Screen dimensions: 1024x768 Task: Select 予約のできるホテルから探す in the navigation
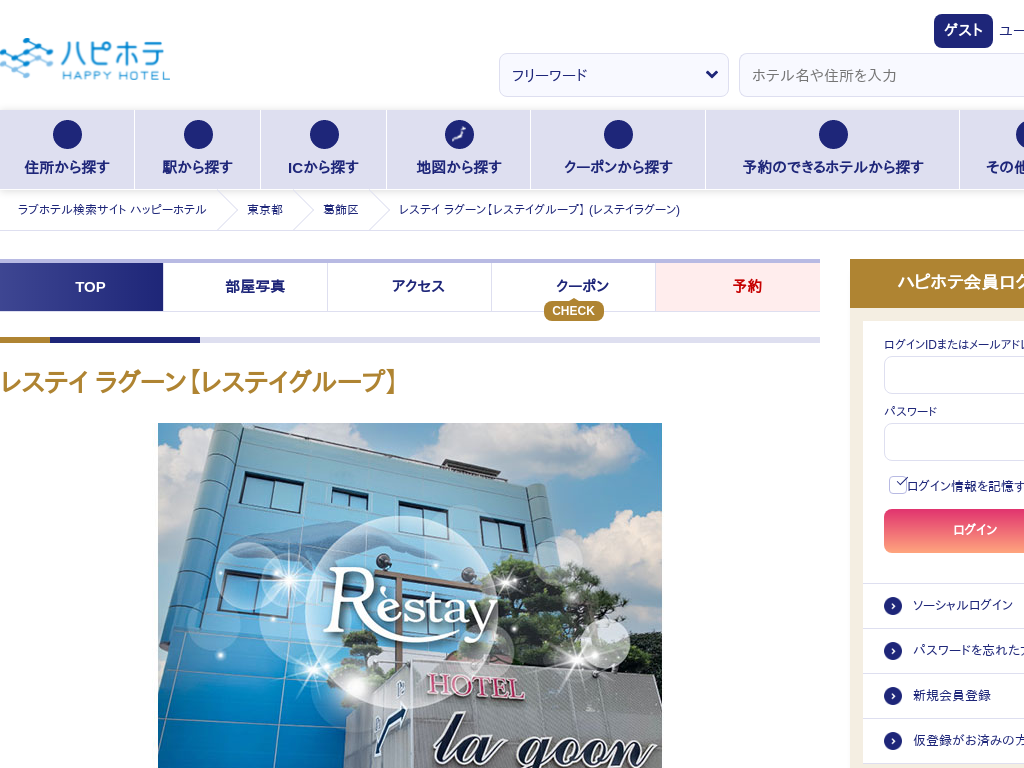[x=833, y=150]
